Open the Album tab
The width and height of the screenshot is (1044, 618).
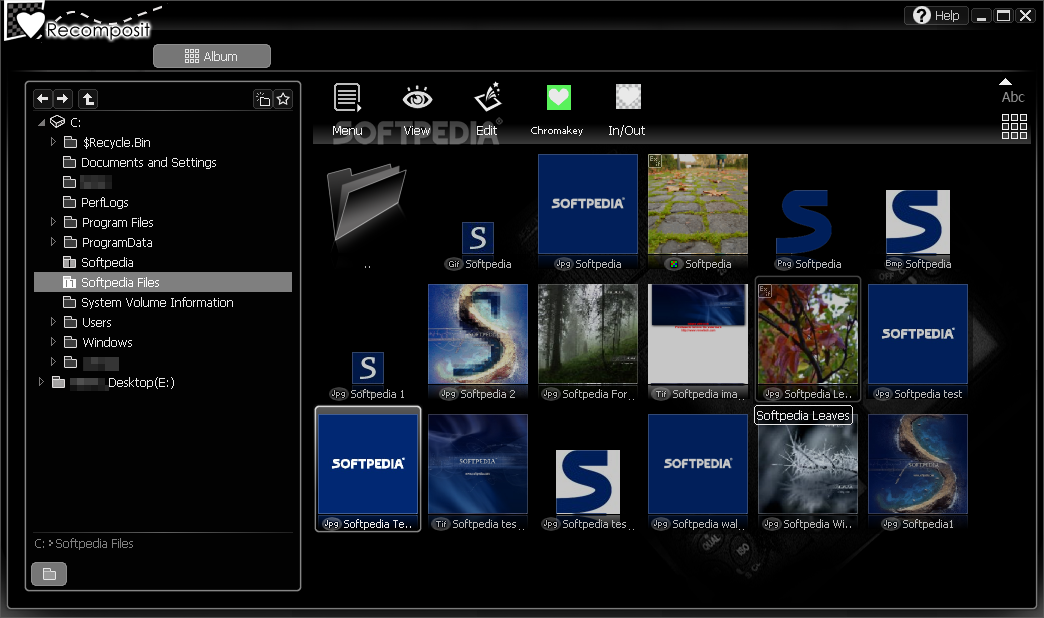pyautogui.click(x=212, y=57)
